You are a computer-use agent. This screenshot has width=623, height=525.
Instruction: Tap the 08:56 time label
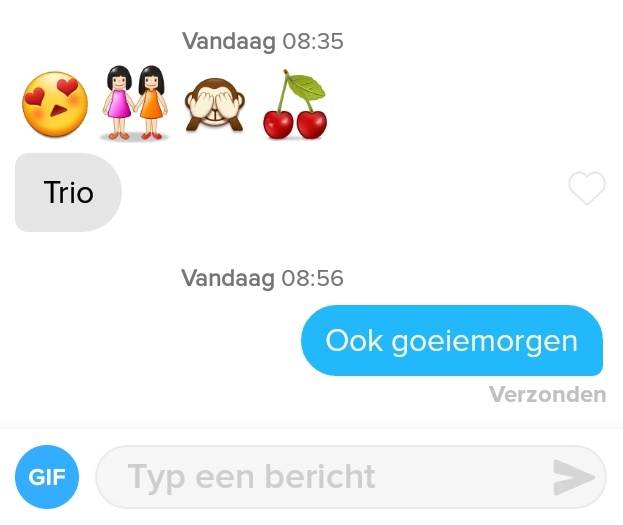pos(312,278)
